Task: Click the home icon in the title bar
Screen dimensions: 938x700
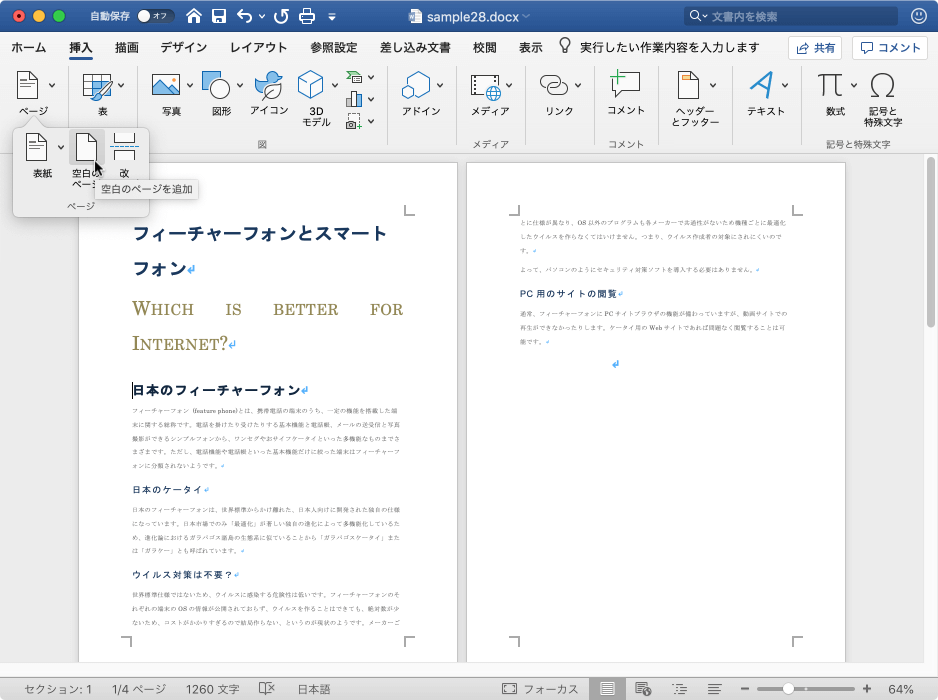Action: pyautogui.click(x=193, y=16)
